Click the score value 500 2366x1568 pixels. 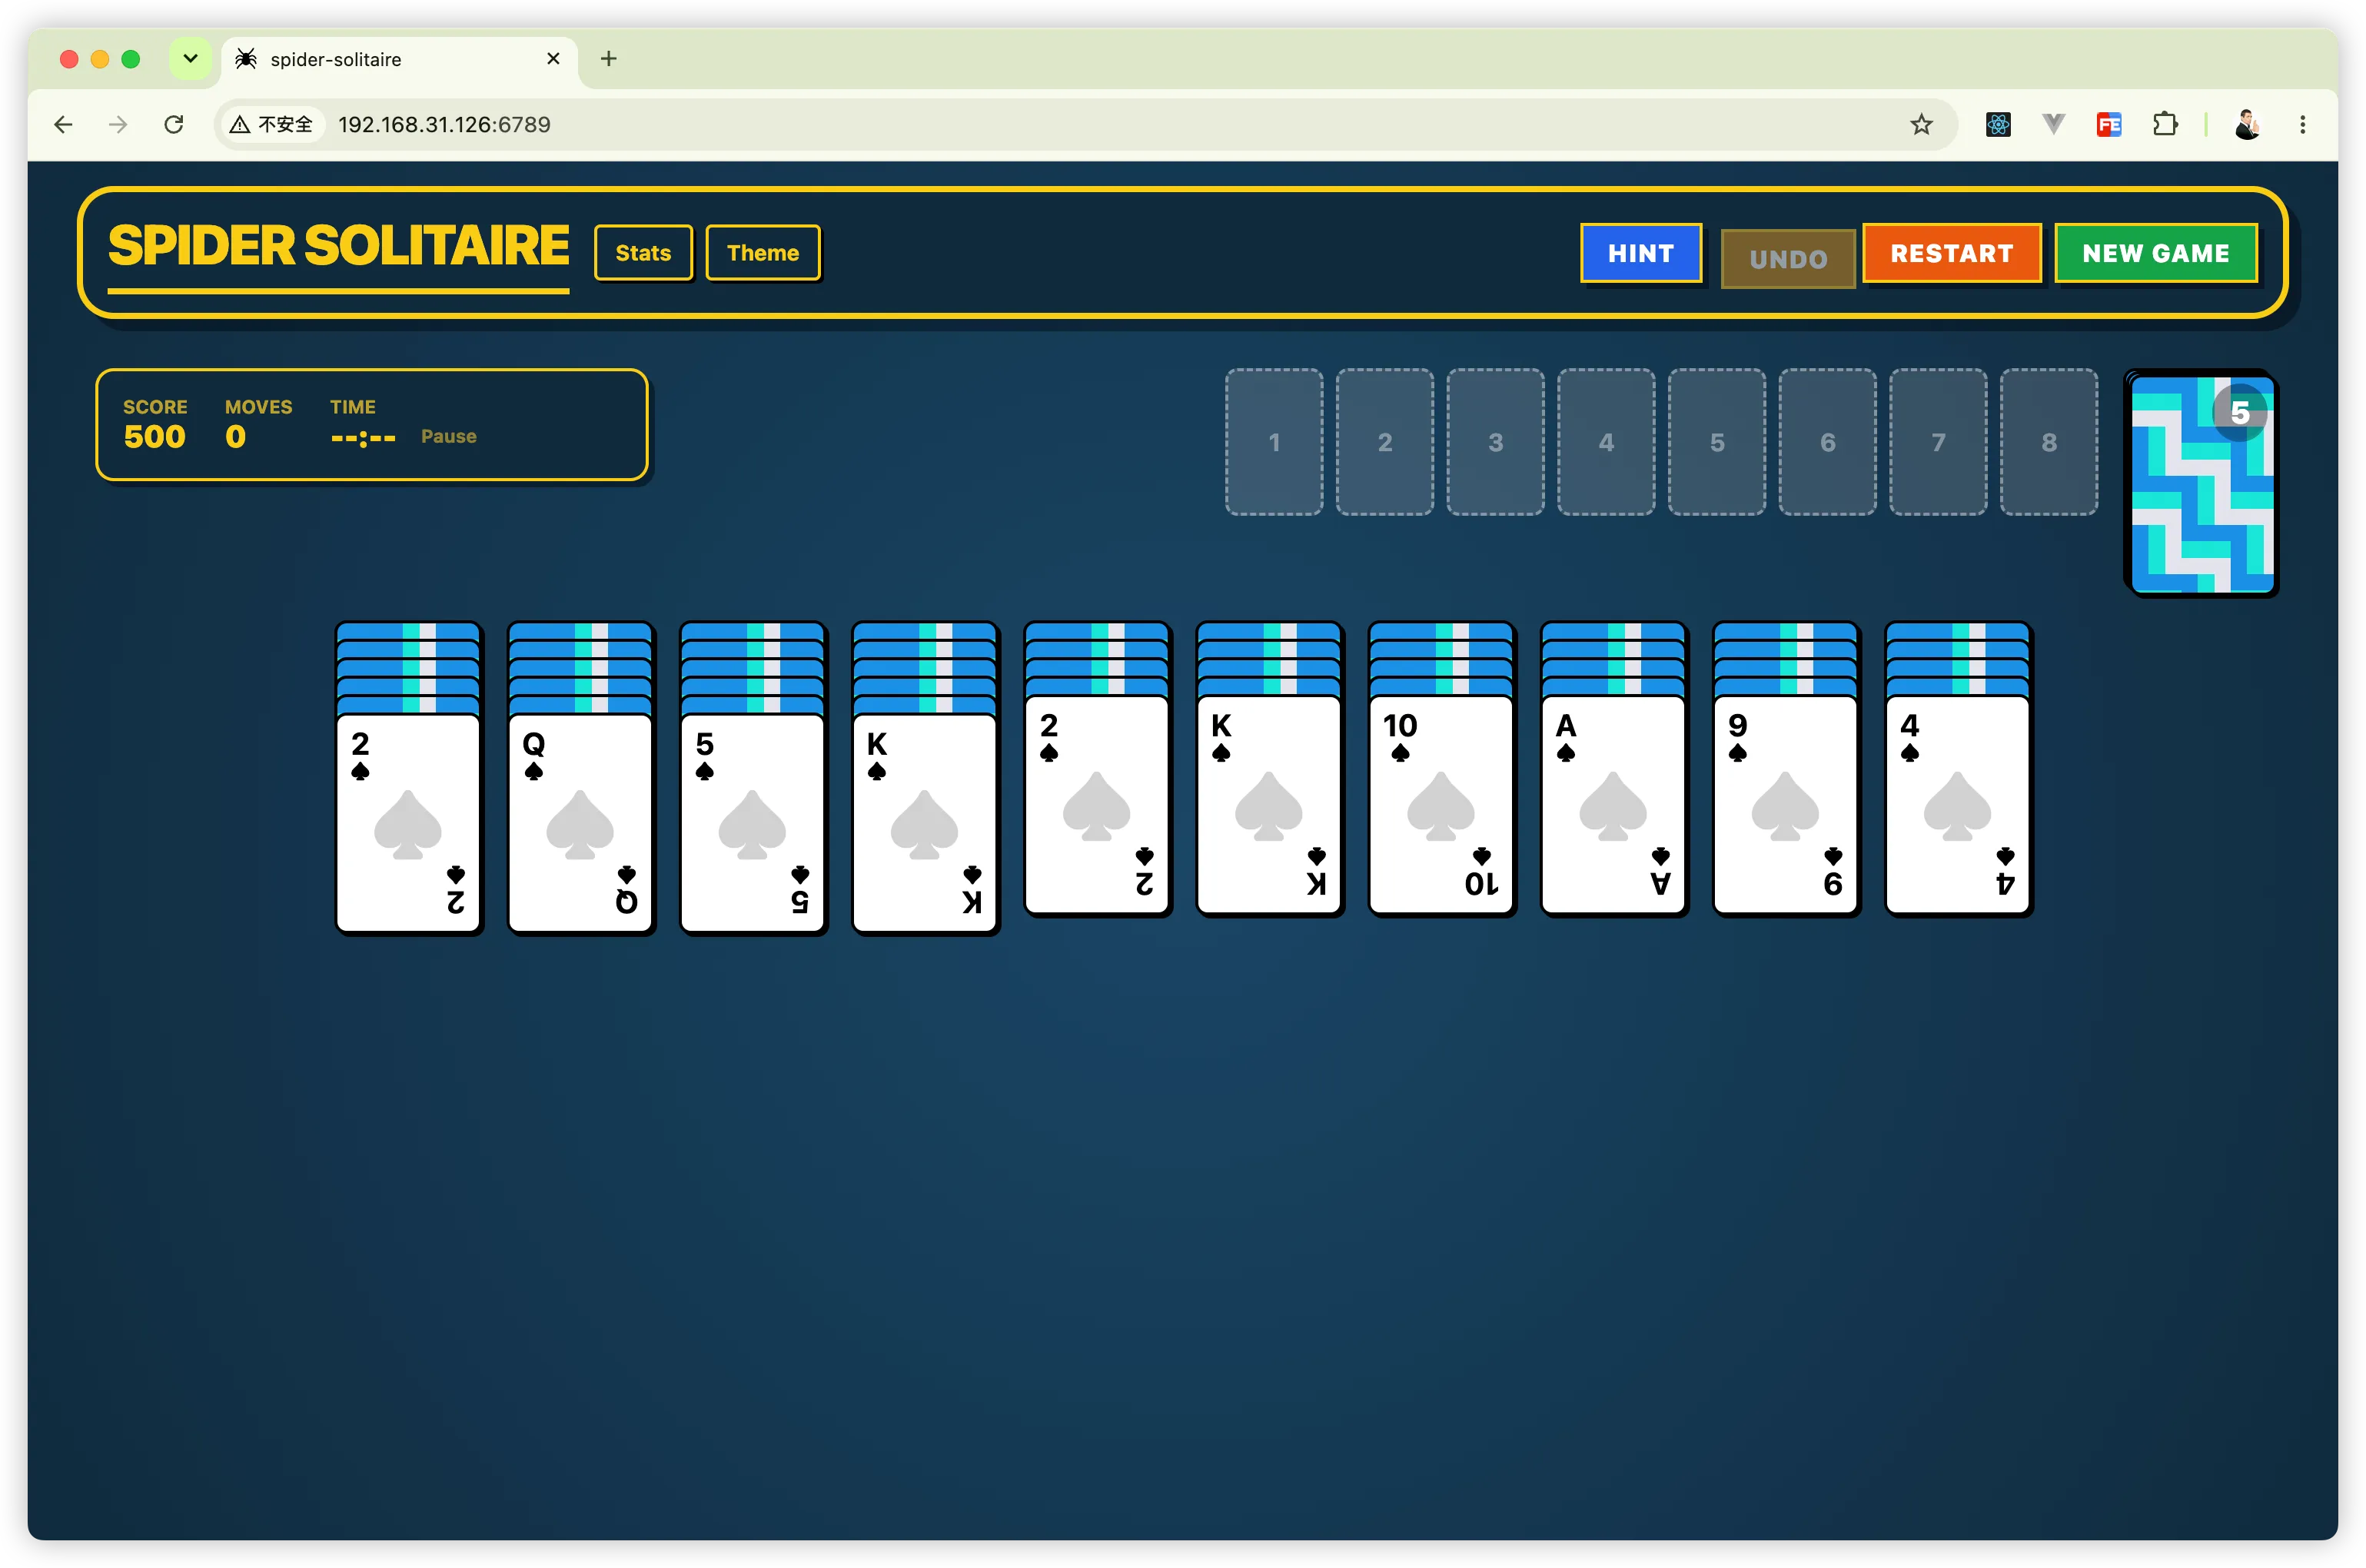(154, 437)
